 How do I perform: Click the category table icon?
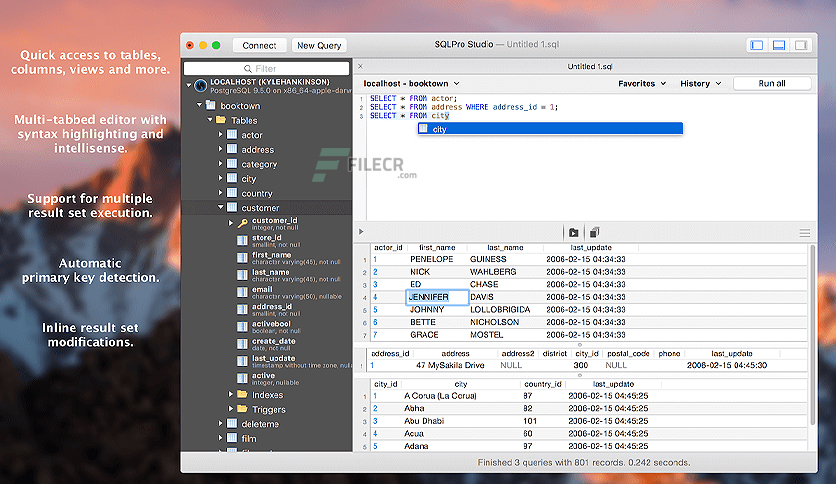coord(232,164)
